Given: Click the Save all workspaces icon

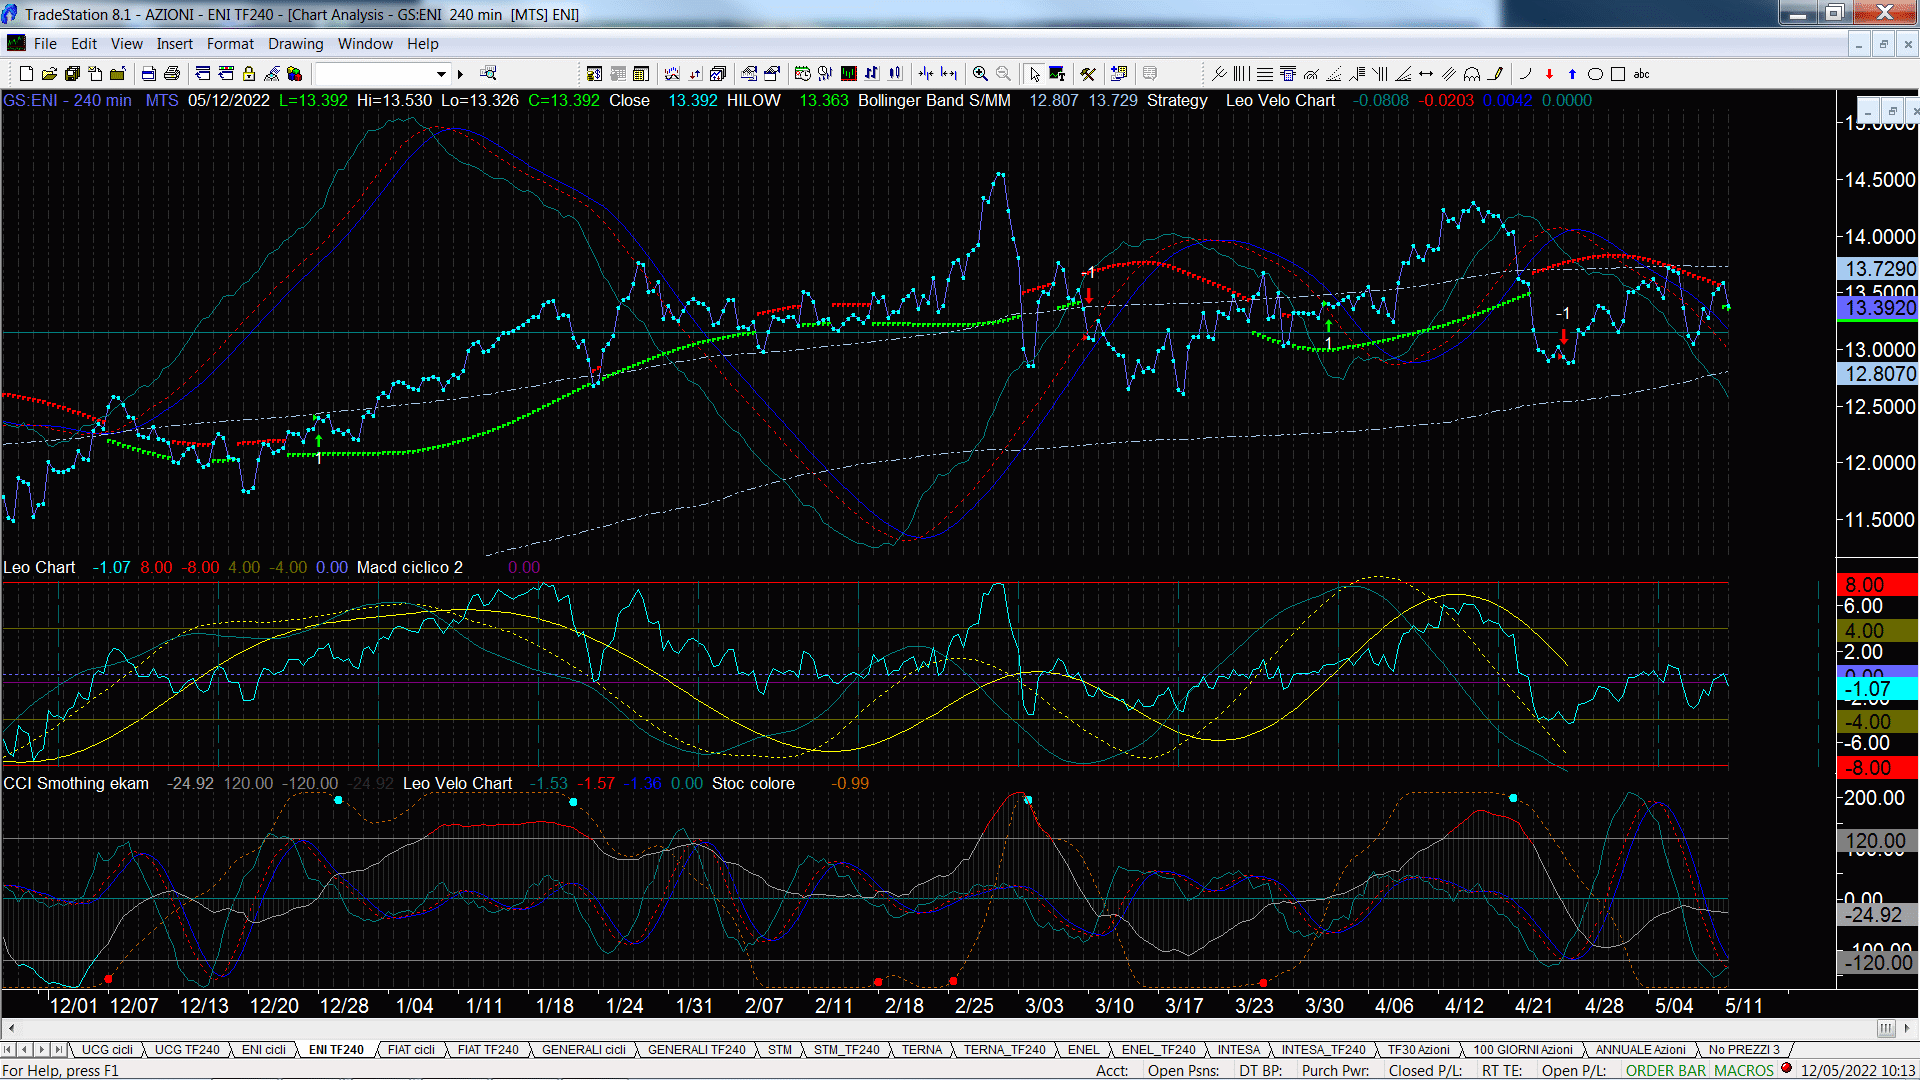Looking at the screenshot, I should [x=72, y=74].
